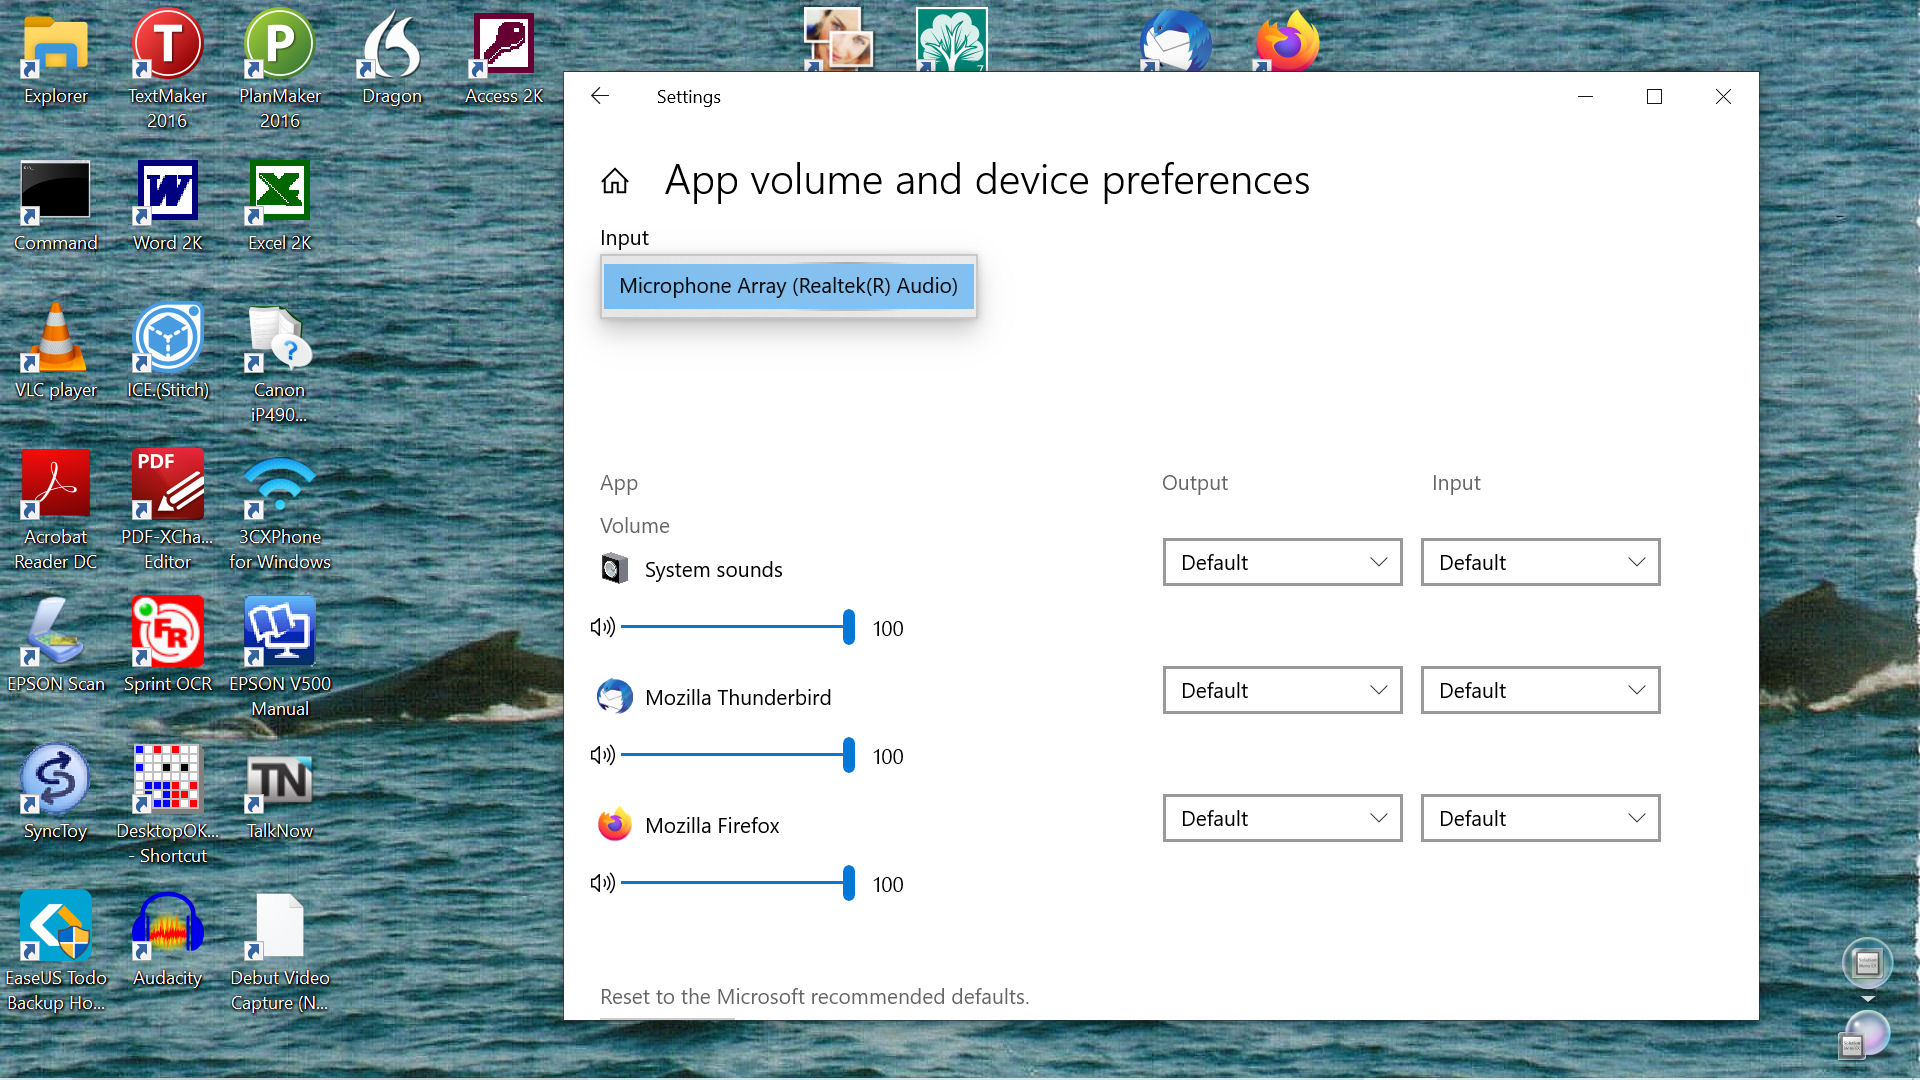Close the Settings window
The width and height of the screenshot is (1920, 1080).
tap(1723, 96)
